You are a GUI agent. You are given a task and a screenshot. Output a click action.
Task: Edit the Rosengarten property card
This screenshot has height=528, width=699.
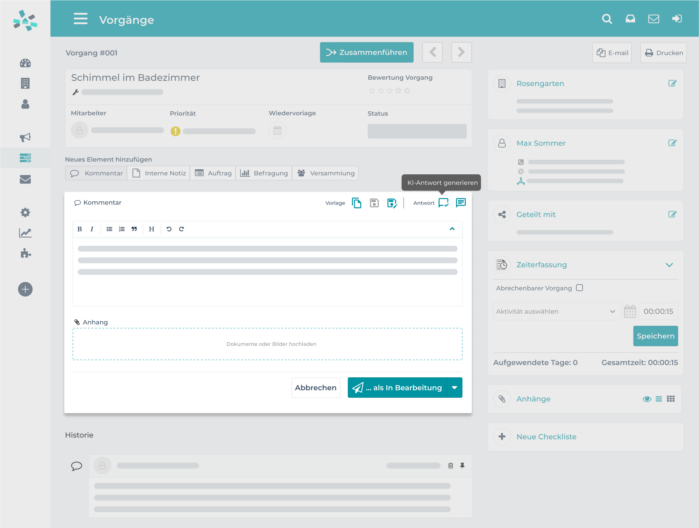pyautogui.click(x=672, y=84)
